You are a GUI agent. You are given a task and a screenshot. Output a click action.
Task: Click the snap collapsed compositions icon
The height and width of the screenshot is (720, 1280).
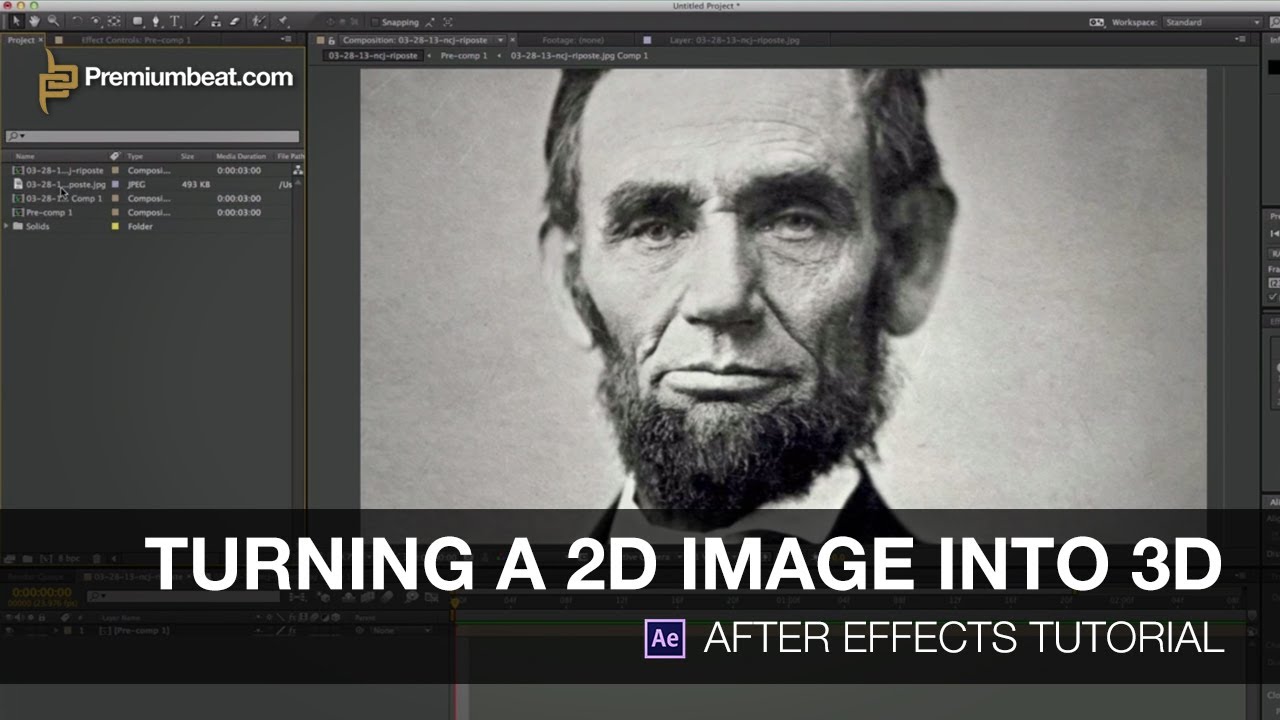pyautogui.click(x=447, y=22)
